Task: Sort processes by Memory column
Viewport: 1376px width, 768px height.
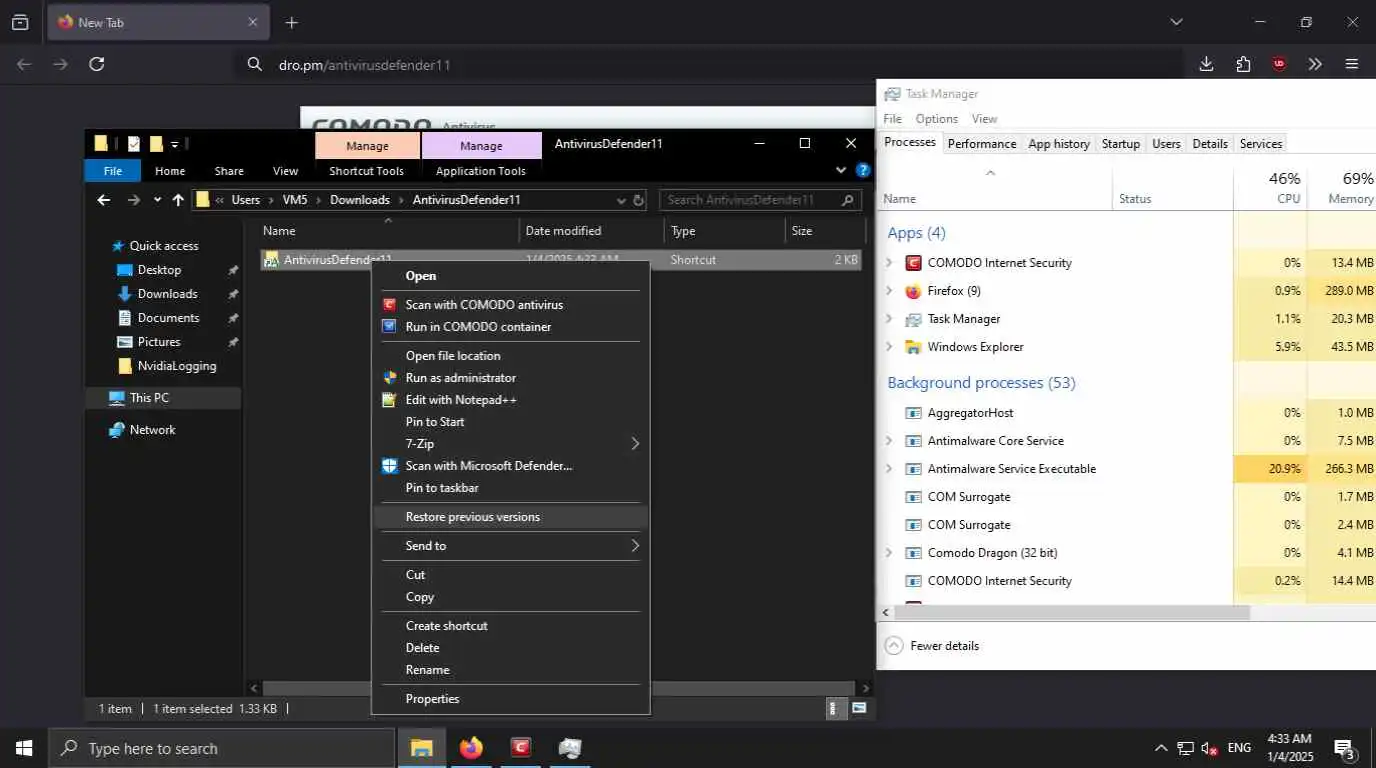Action: coord(1343,188)
